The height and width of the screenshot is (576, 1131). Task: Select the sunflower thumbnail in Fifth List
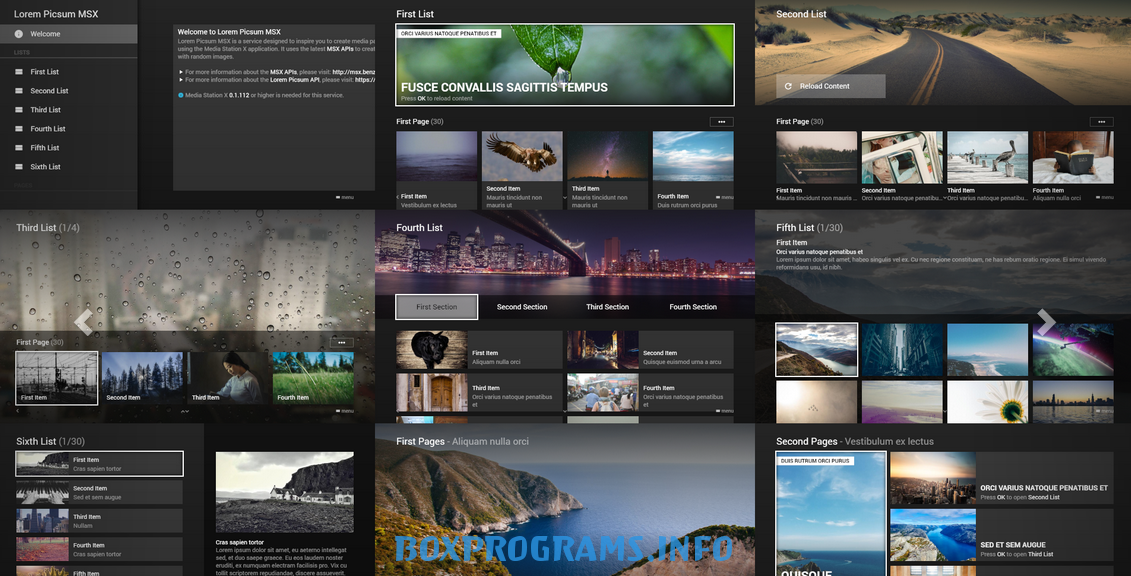987,402
